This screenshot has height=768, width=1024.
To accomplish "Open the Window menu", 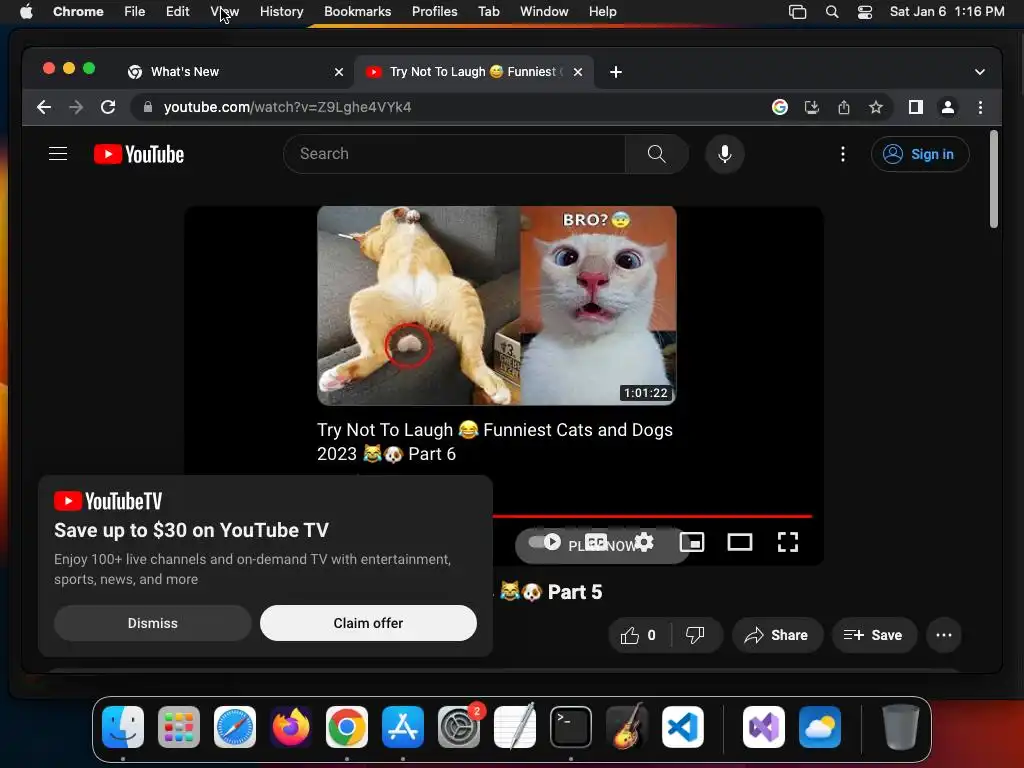I will 544,12.
